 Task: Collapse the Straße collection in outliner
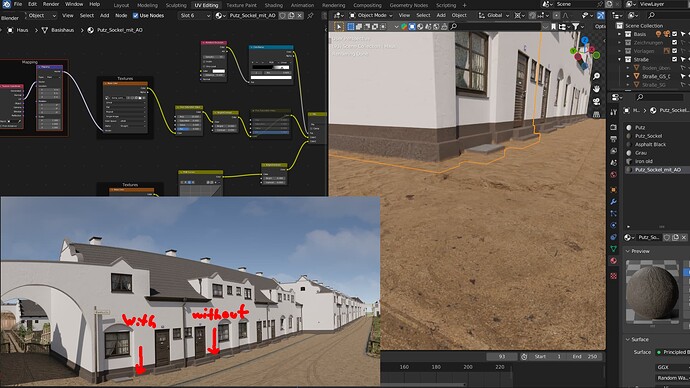pos(620,59)
